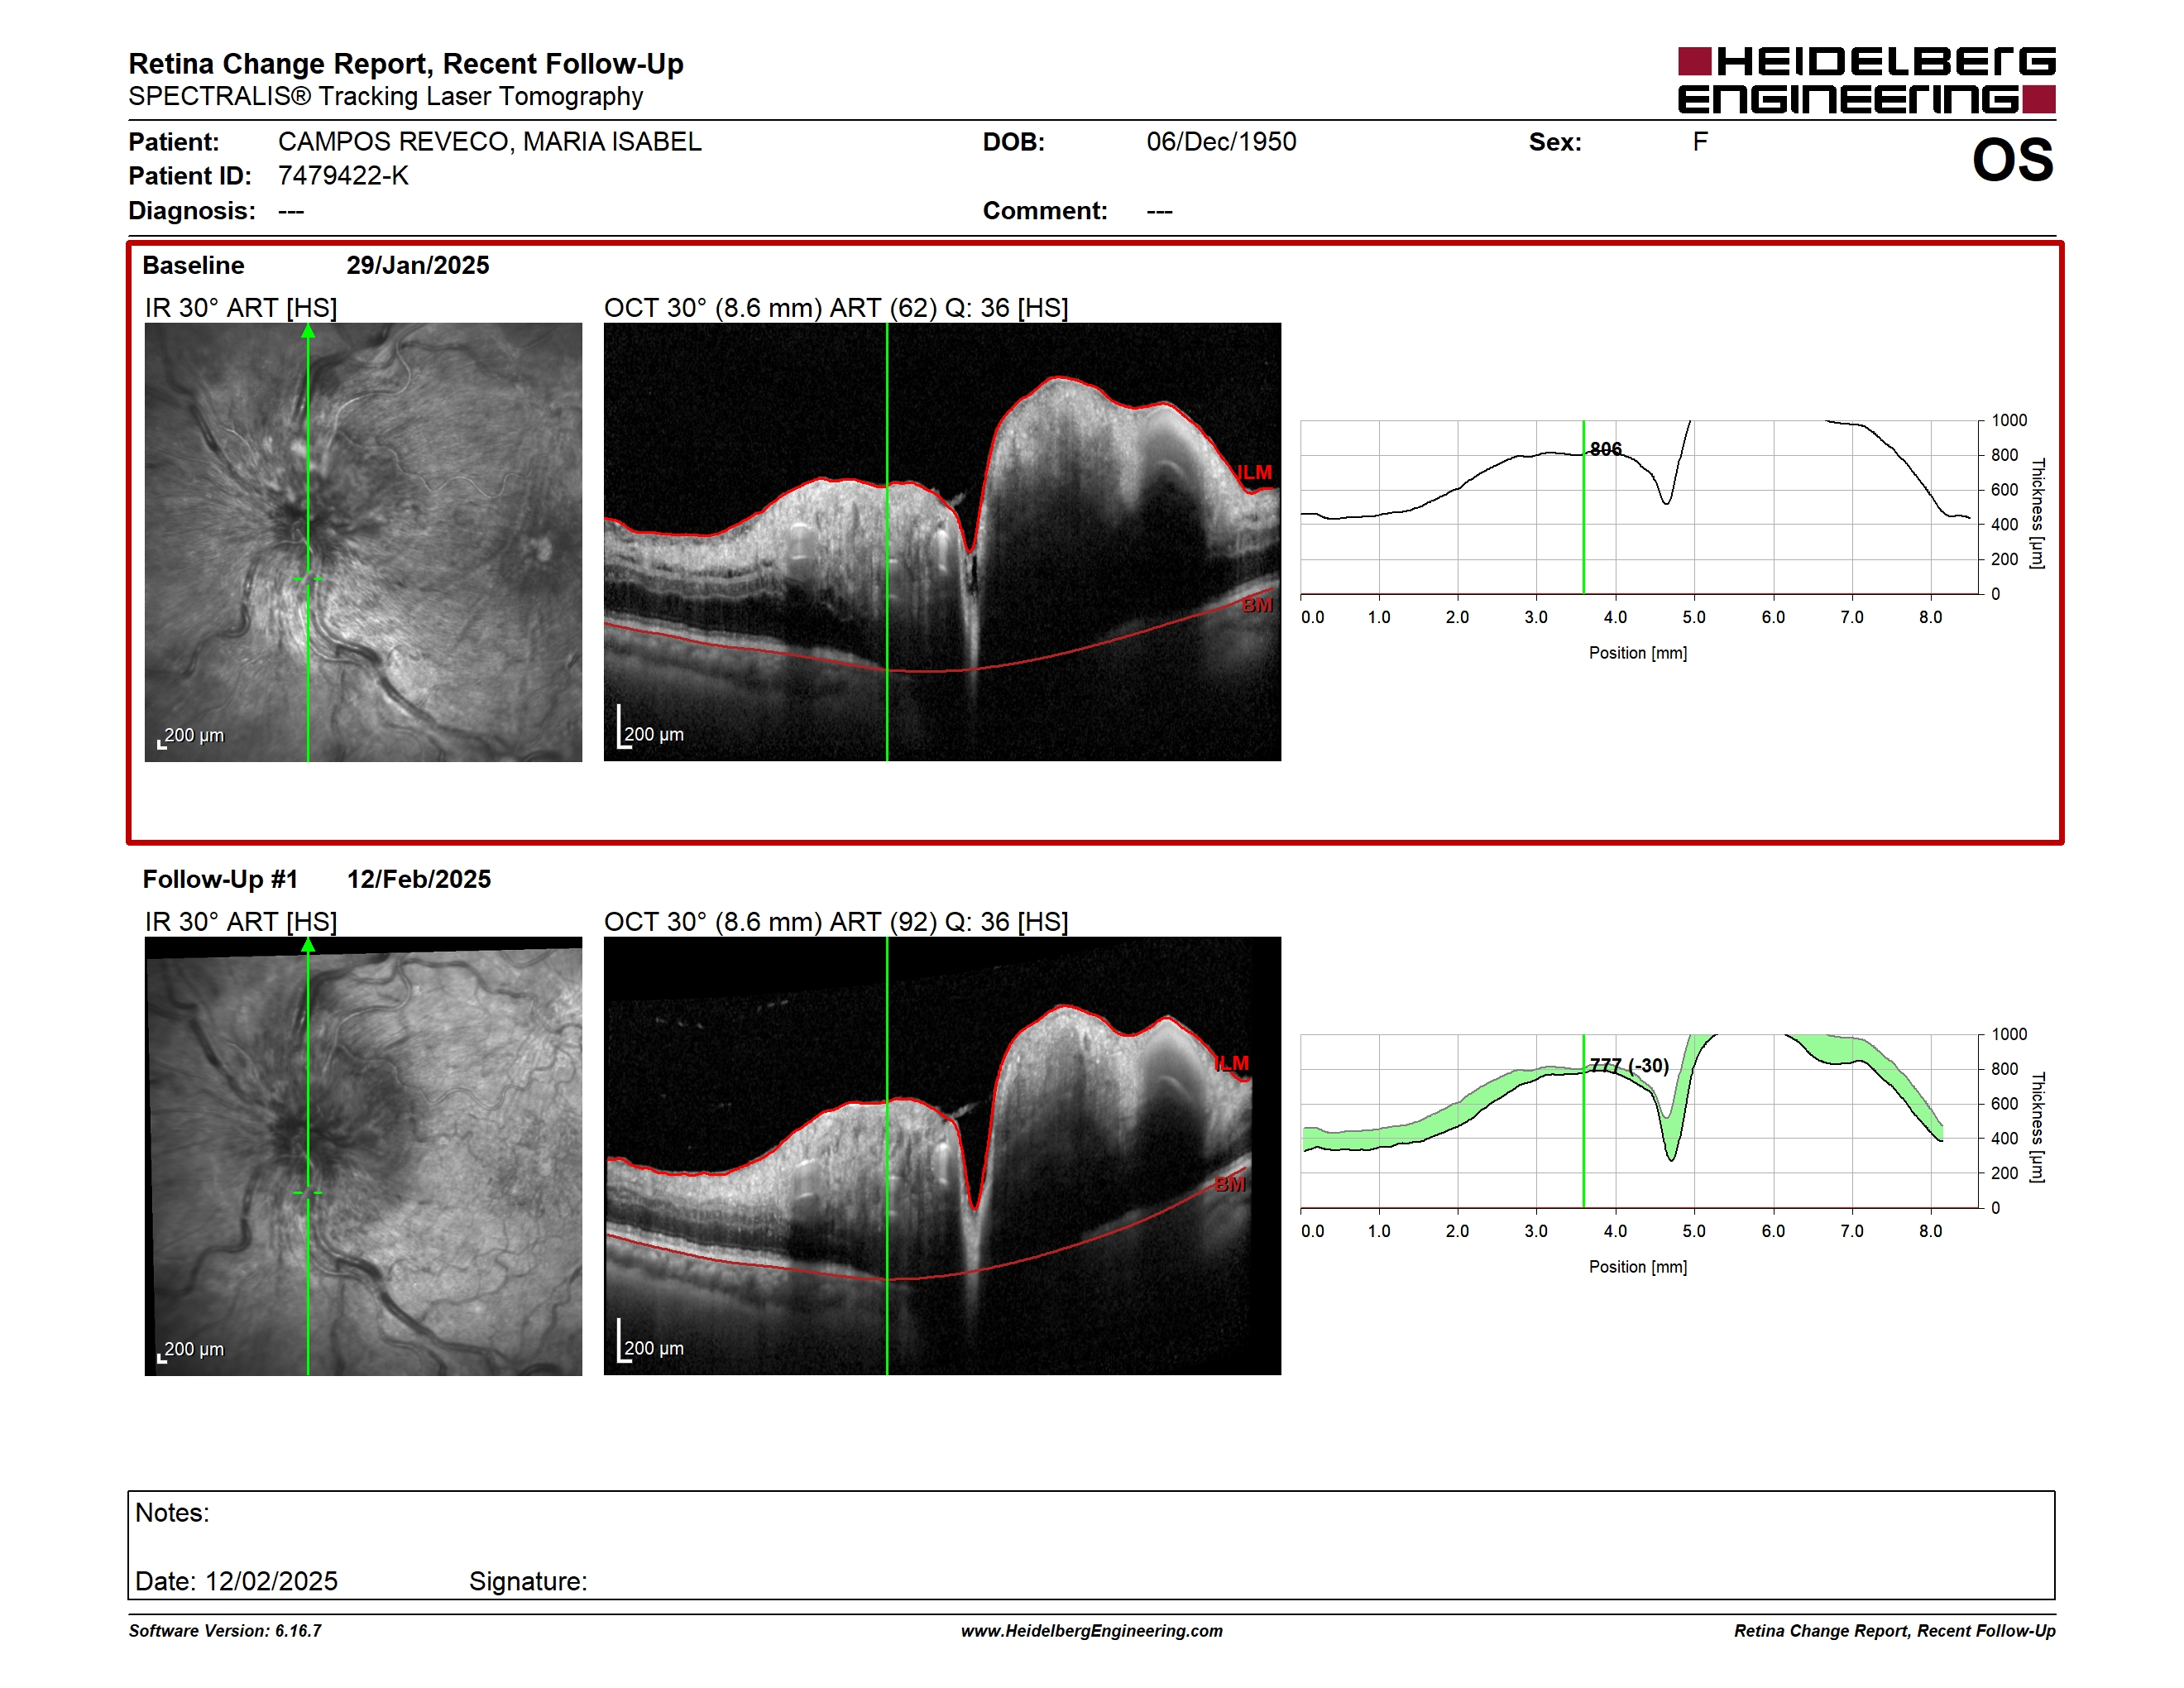The width and height of the screenshot is (2184, 1688).
Task: Click the Baseline date 29/Jan/2025
Action: click(418, 265)
